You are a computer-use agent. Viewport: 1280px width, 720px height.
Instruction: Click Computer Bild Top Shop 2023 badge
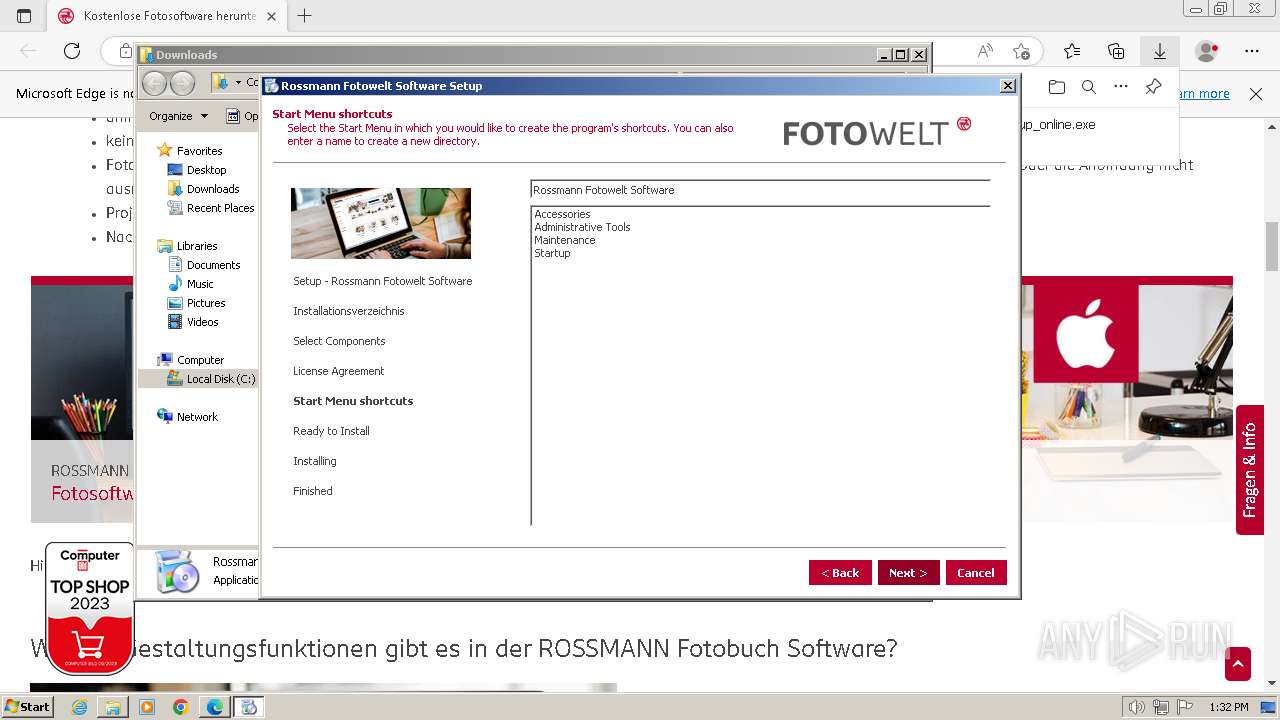click(89, 609)
